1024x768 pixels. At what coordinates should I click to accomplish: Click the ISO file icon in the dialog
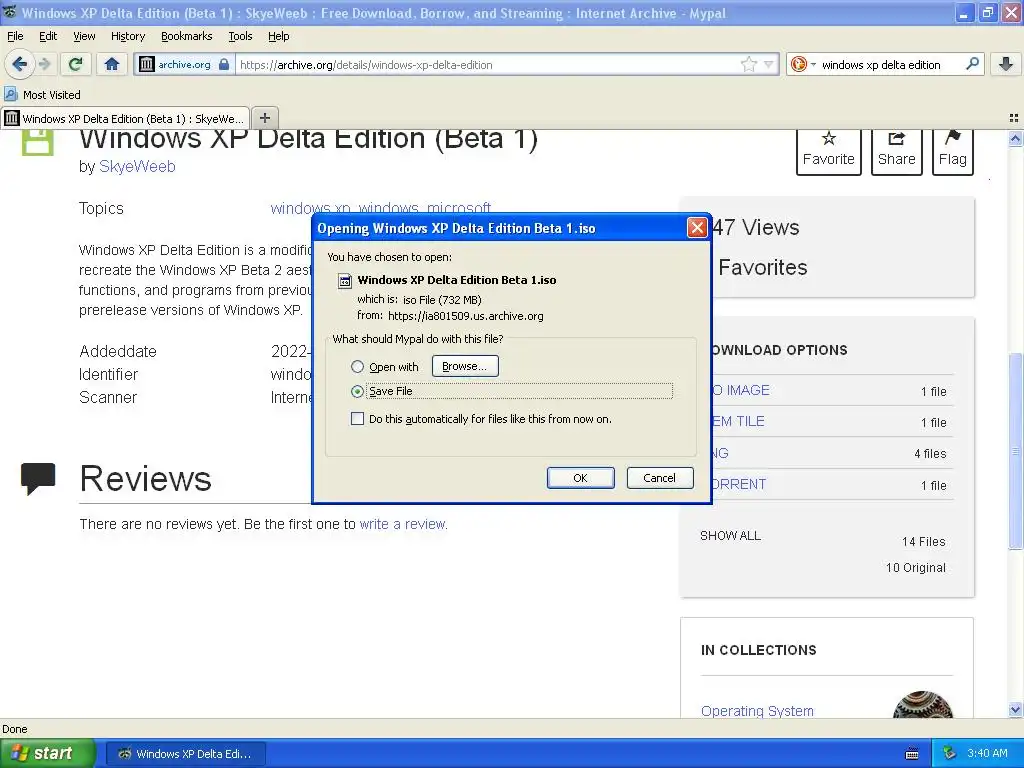click(x=344, y=281)
